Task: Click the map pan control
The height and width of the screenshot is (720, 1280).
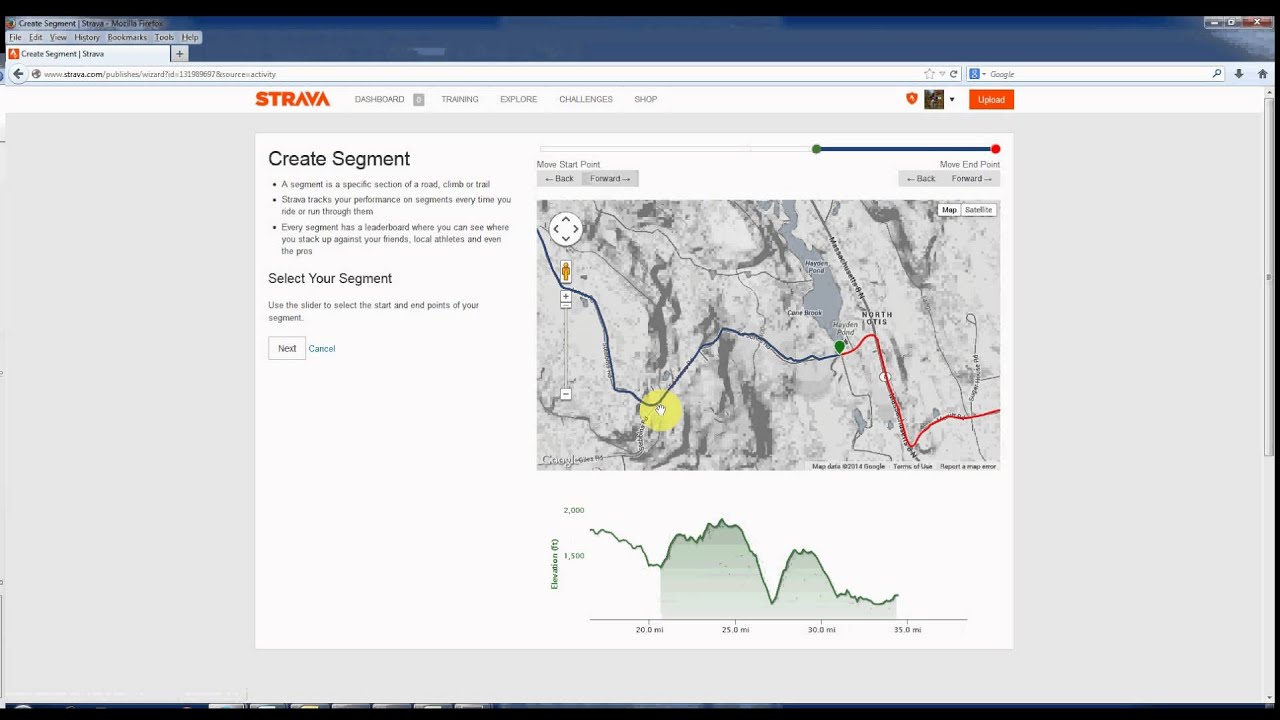Action: 565,229
